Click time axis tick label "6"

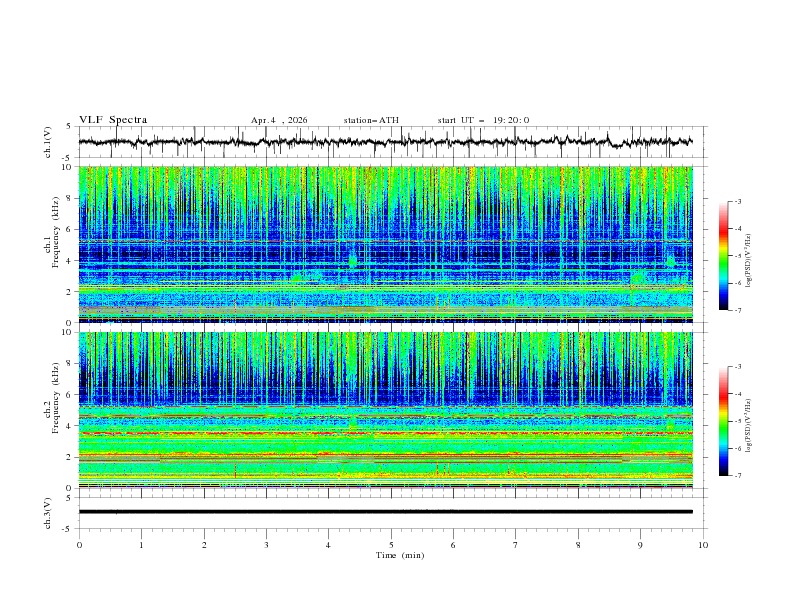pos(453,545)
